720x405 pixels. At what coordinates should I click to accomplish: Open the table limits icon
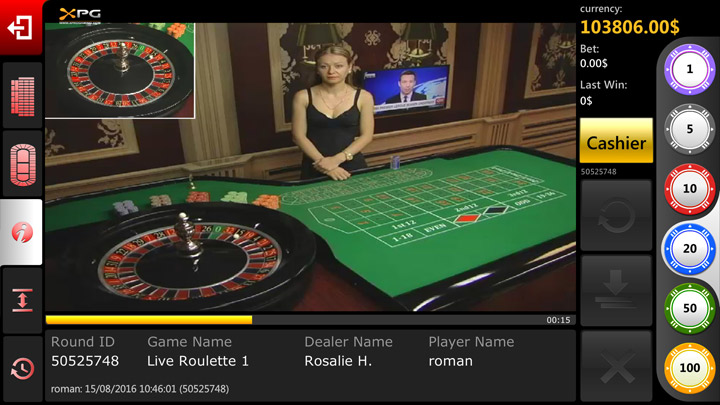[22, 301]
